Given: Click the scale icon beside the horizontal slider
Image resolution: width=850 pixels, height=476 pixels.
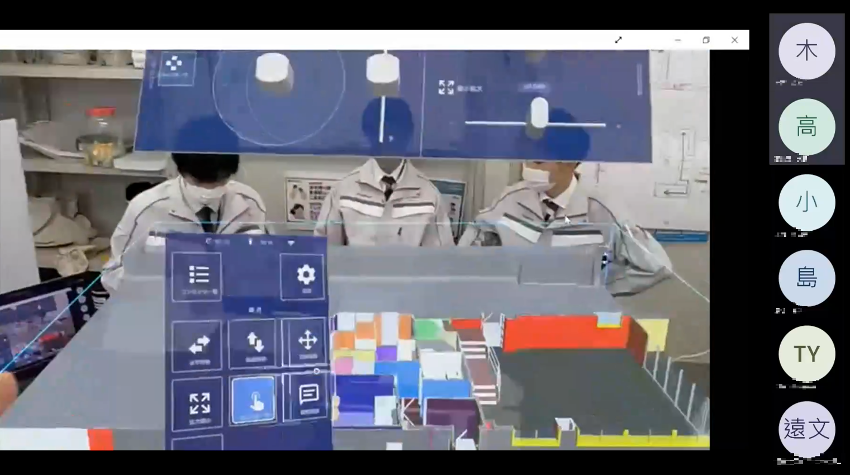Looking at the screenshot, I should 446,87.
